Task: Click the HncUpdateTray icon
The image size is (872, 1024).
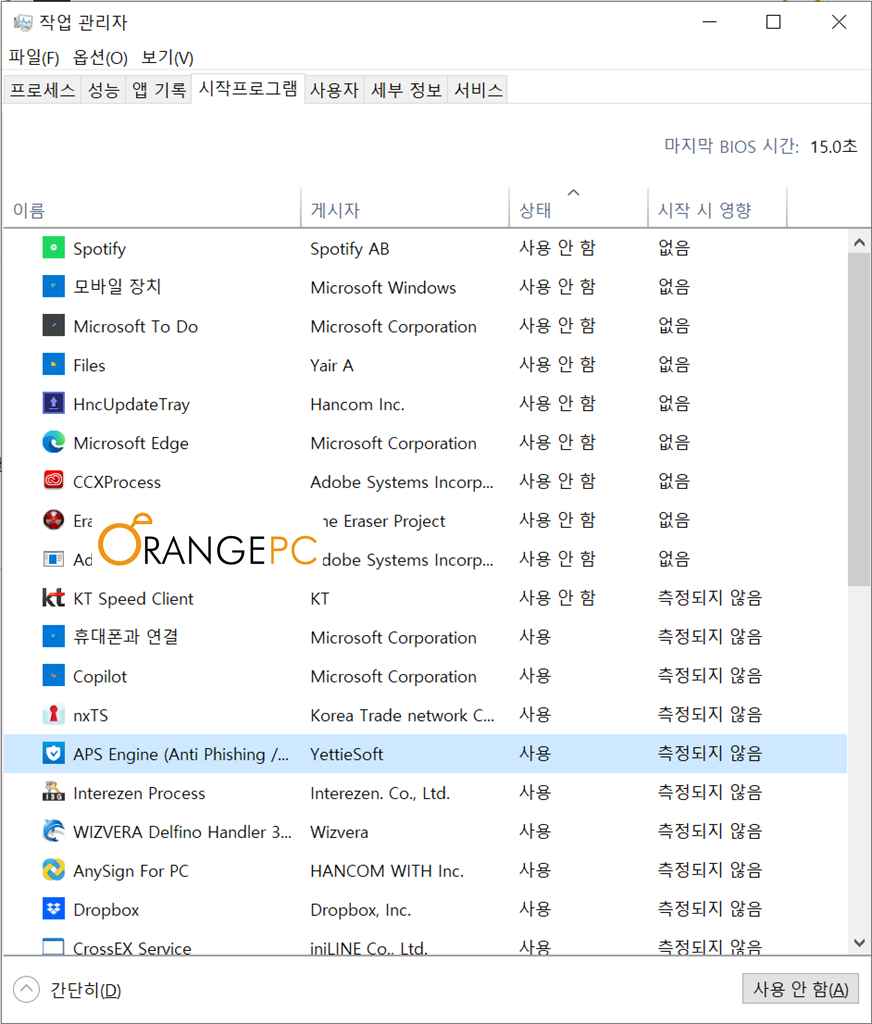Action: coord(54,404)
